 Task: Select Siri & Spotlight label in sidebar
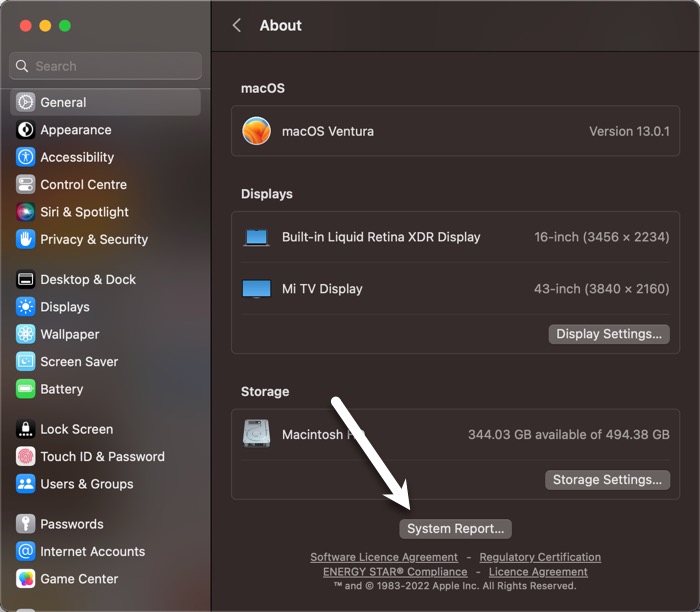coord(84,212)
